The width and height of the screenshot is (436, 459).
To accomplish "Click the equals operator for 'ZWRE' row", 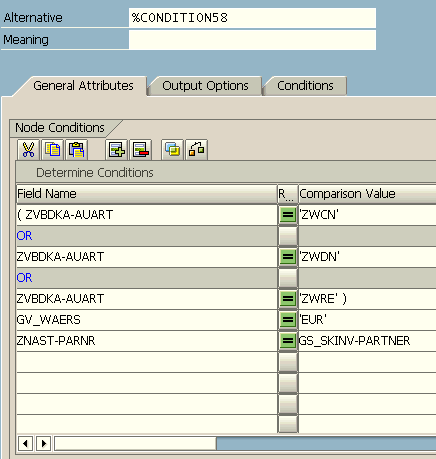I will click(x=288, y=299).
